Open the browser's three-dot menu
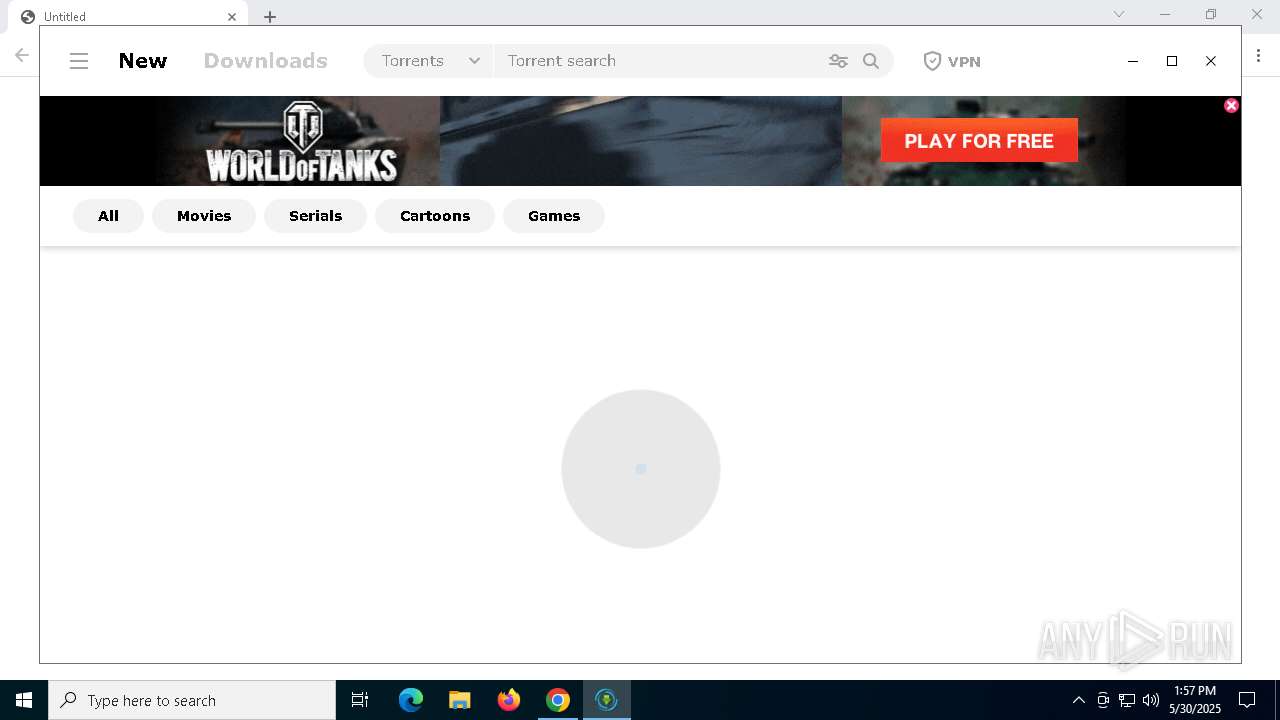Screen dimensions: 1280x720 1259,55
